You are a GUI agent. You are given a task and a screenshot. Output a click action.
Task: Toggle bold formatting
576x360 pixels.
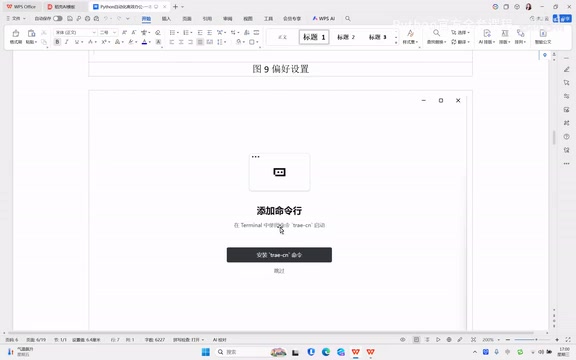coord(57,42)
